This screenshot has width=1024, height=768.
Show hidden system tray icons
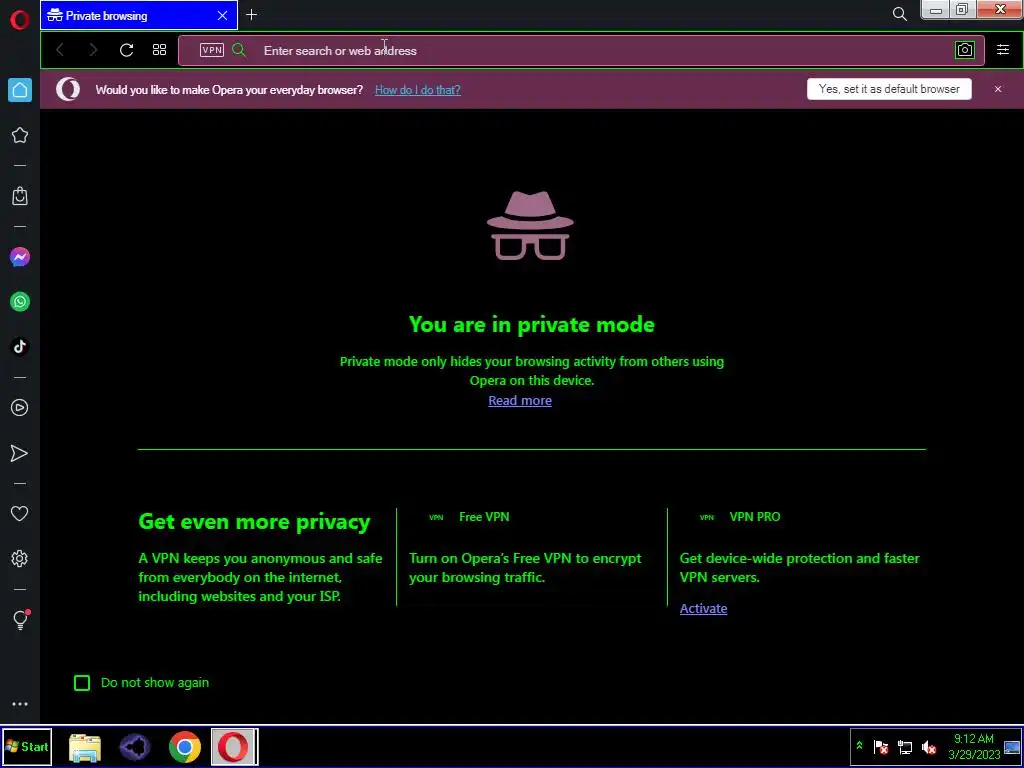pos(859,745)
